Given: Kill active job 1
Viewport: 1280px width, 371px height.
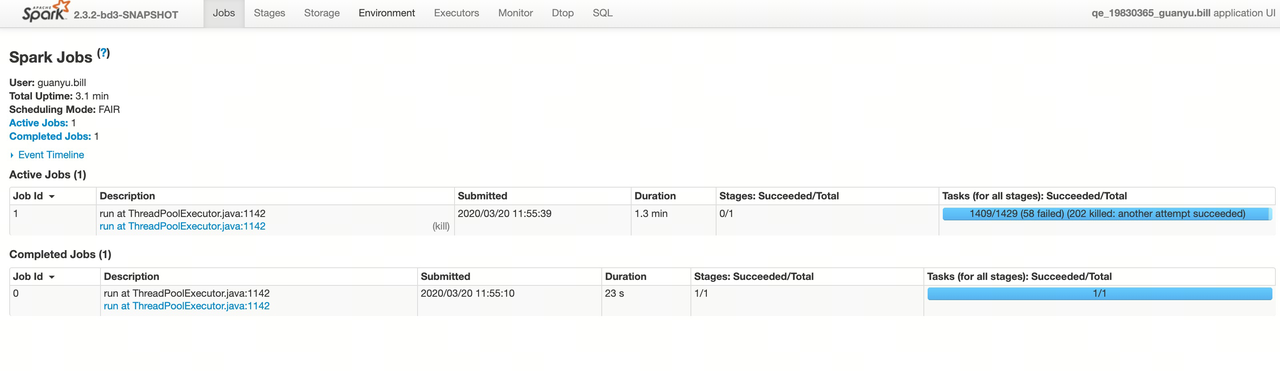Looking at the screenshot, I should [440, 227].
